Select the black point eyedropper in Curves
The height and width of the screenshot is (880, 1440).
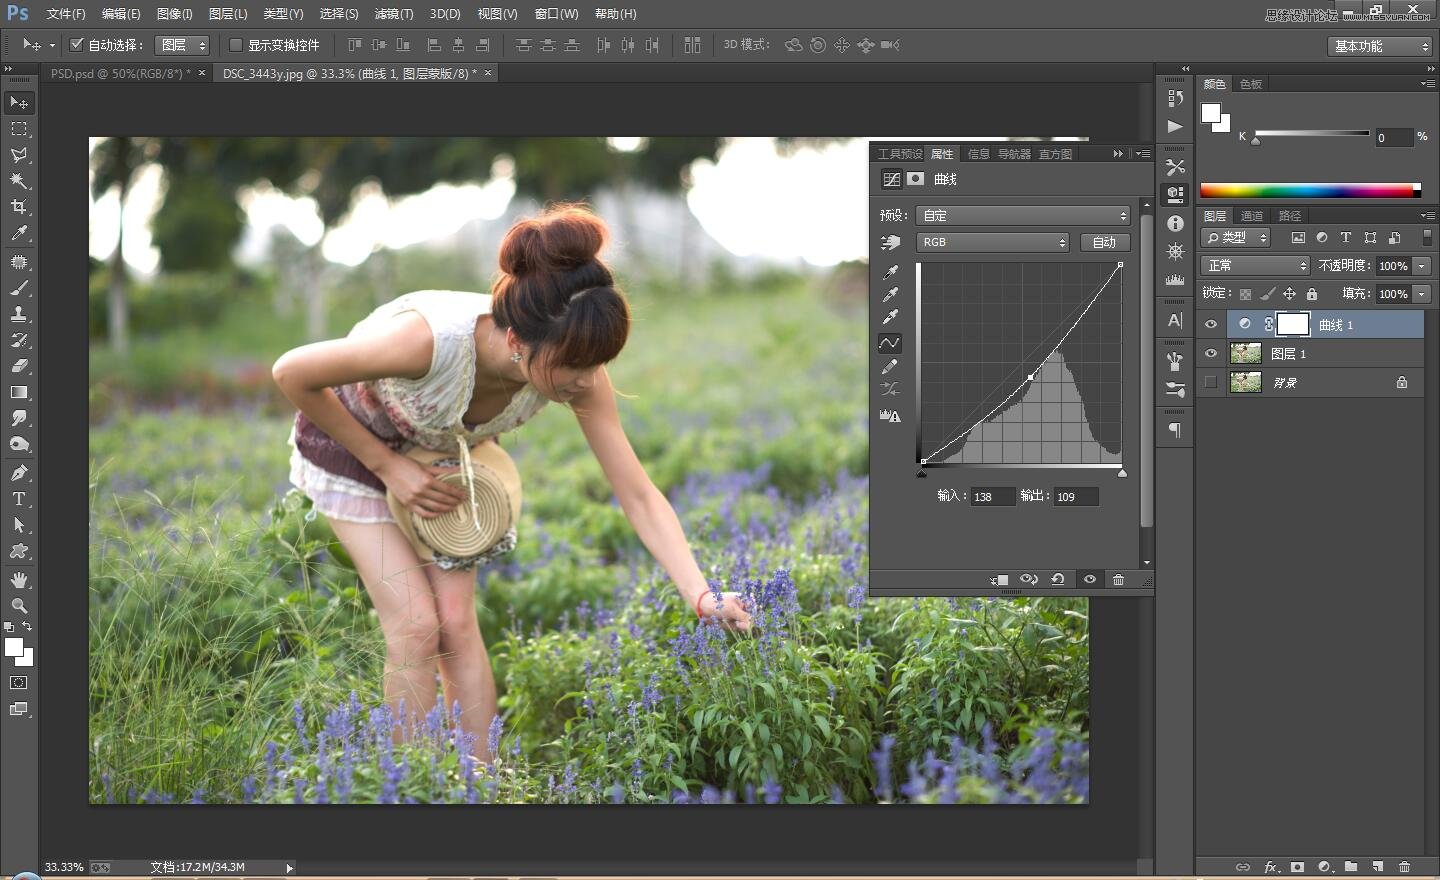(889, 271)
